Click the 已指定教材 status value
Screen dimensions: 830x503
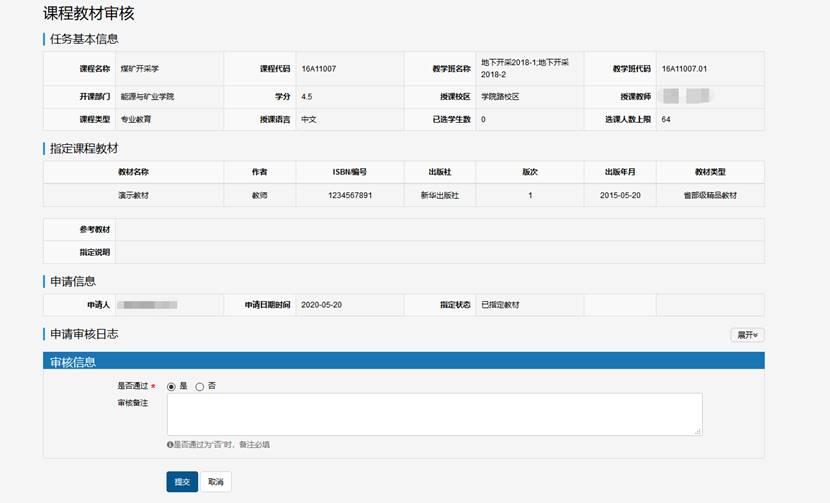(500, 305)
